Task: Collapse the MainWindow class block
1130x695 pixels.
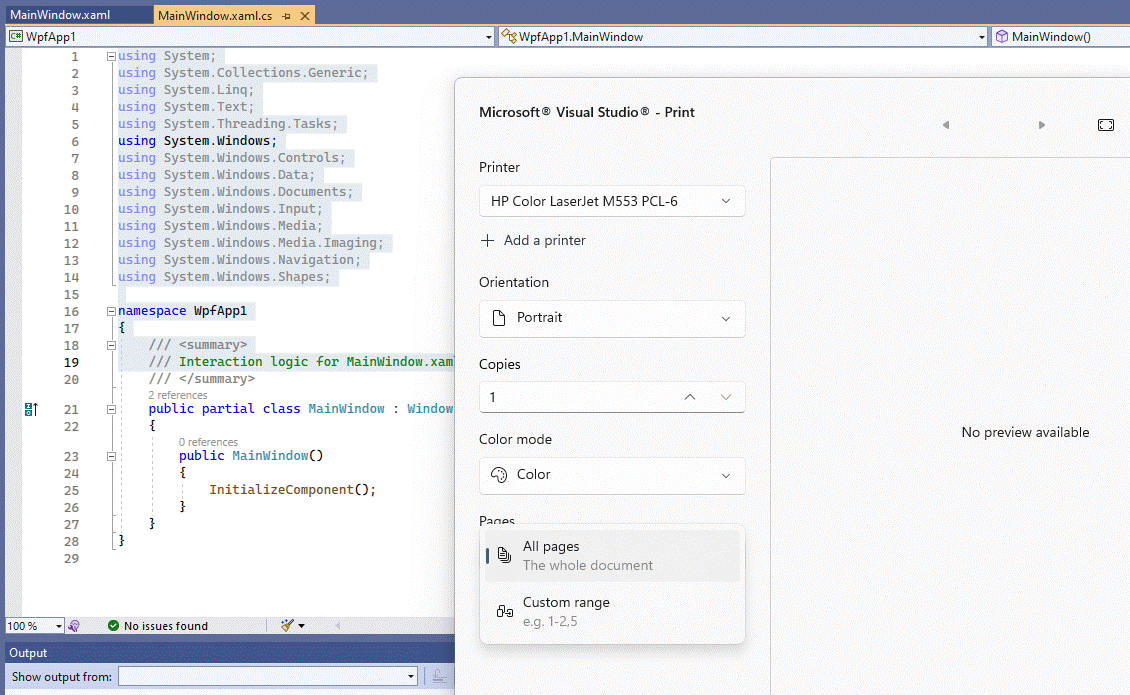Action: [111, 410]
